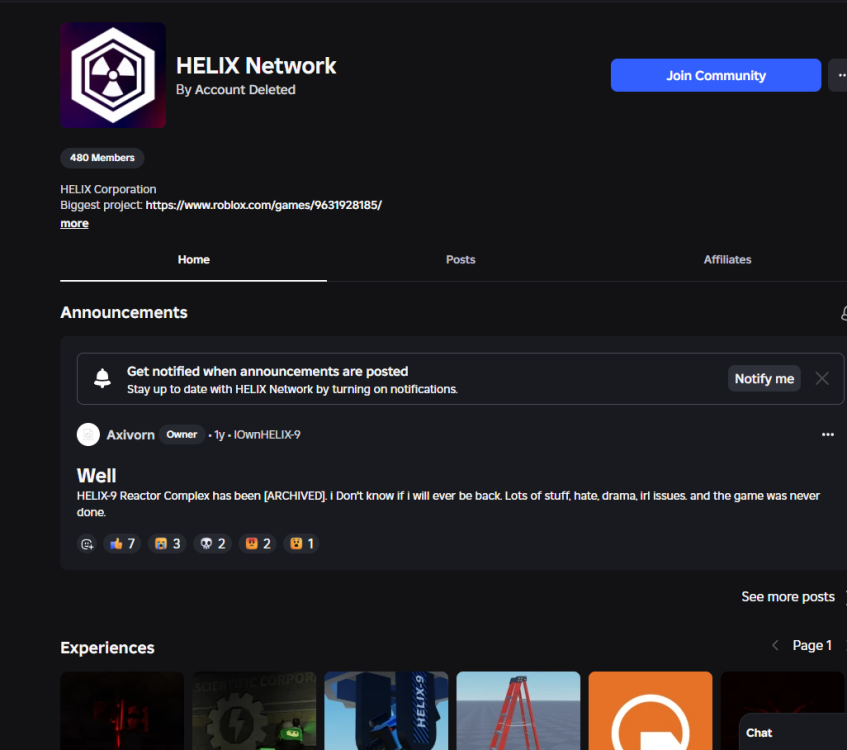Image resolution: width=847 pixels, height=750 pixels.
Task: Dismiss the announcement notification banner
Action: click(822, 379)
